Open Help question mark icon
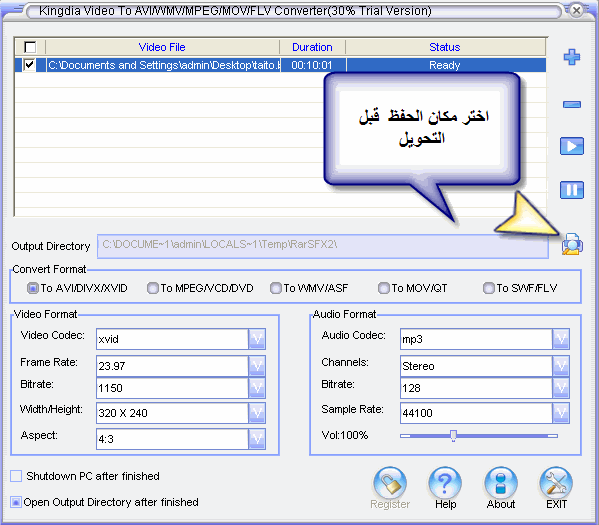This screenshot has height=525, width=599. [x=445, y=482]
